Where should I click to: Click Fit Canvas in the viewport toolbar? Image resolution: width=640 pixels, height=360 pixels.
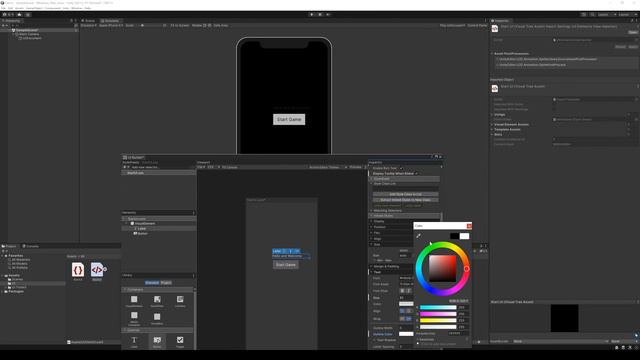click(x=229, y=167)
